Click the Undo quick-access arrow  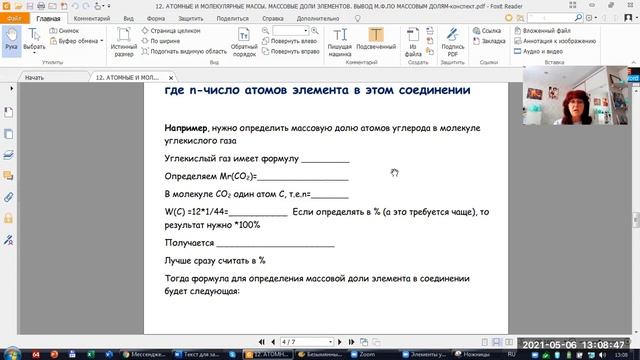pos(75,6)
